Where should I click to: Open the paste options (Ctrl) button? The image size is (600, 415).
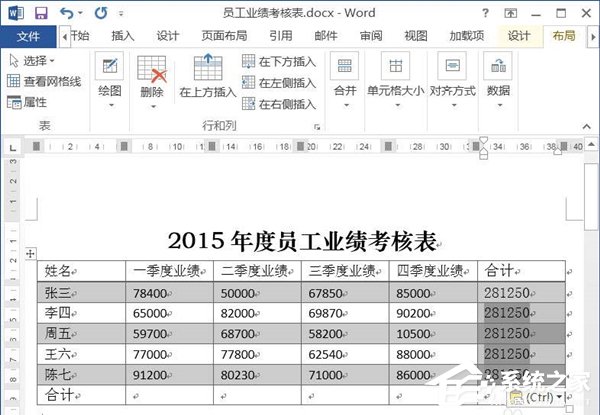(x=537, y=397)
